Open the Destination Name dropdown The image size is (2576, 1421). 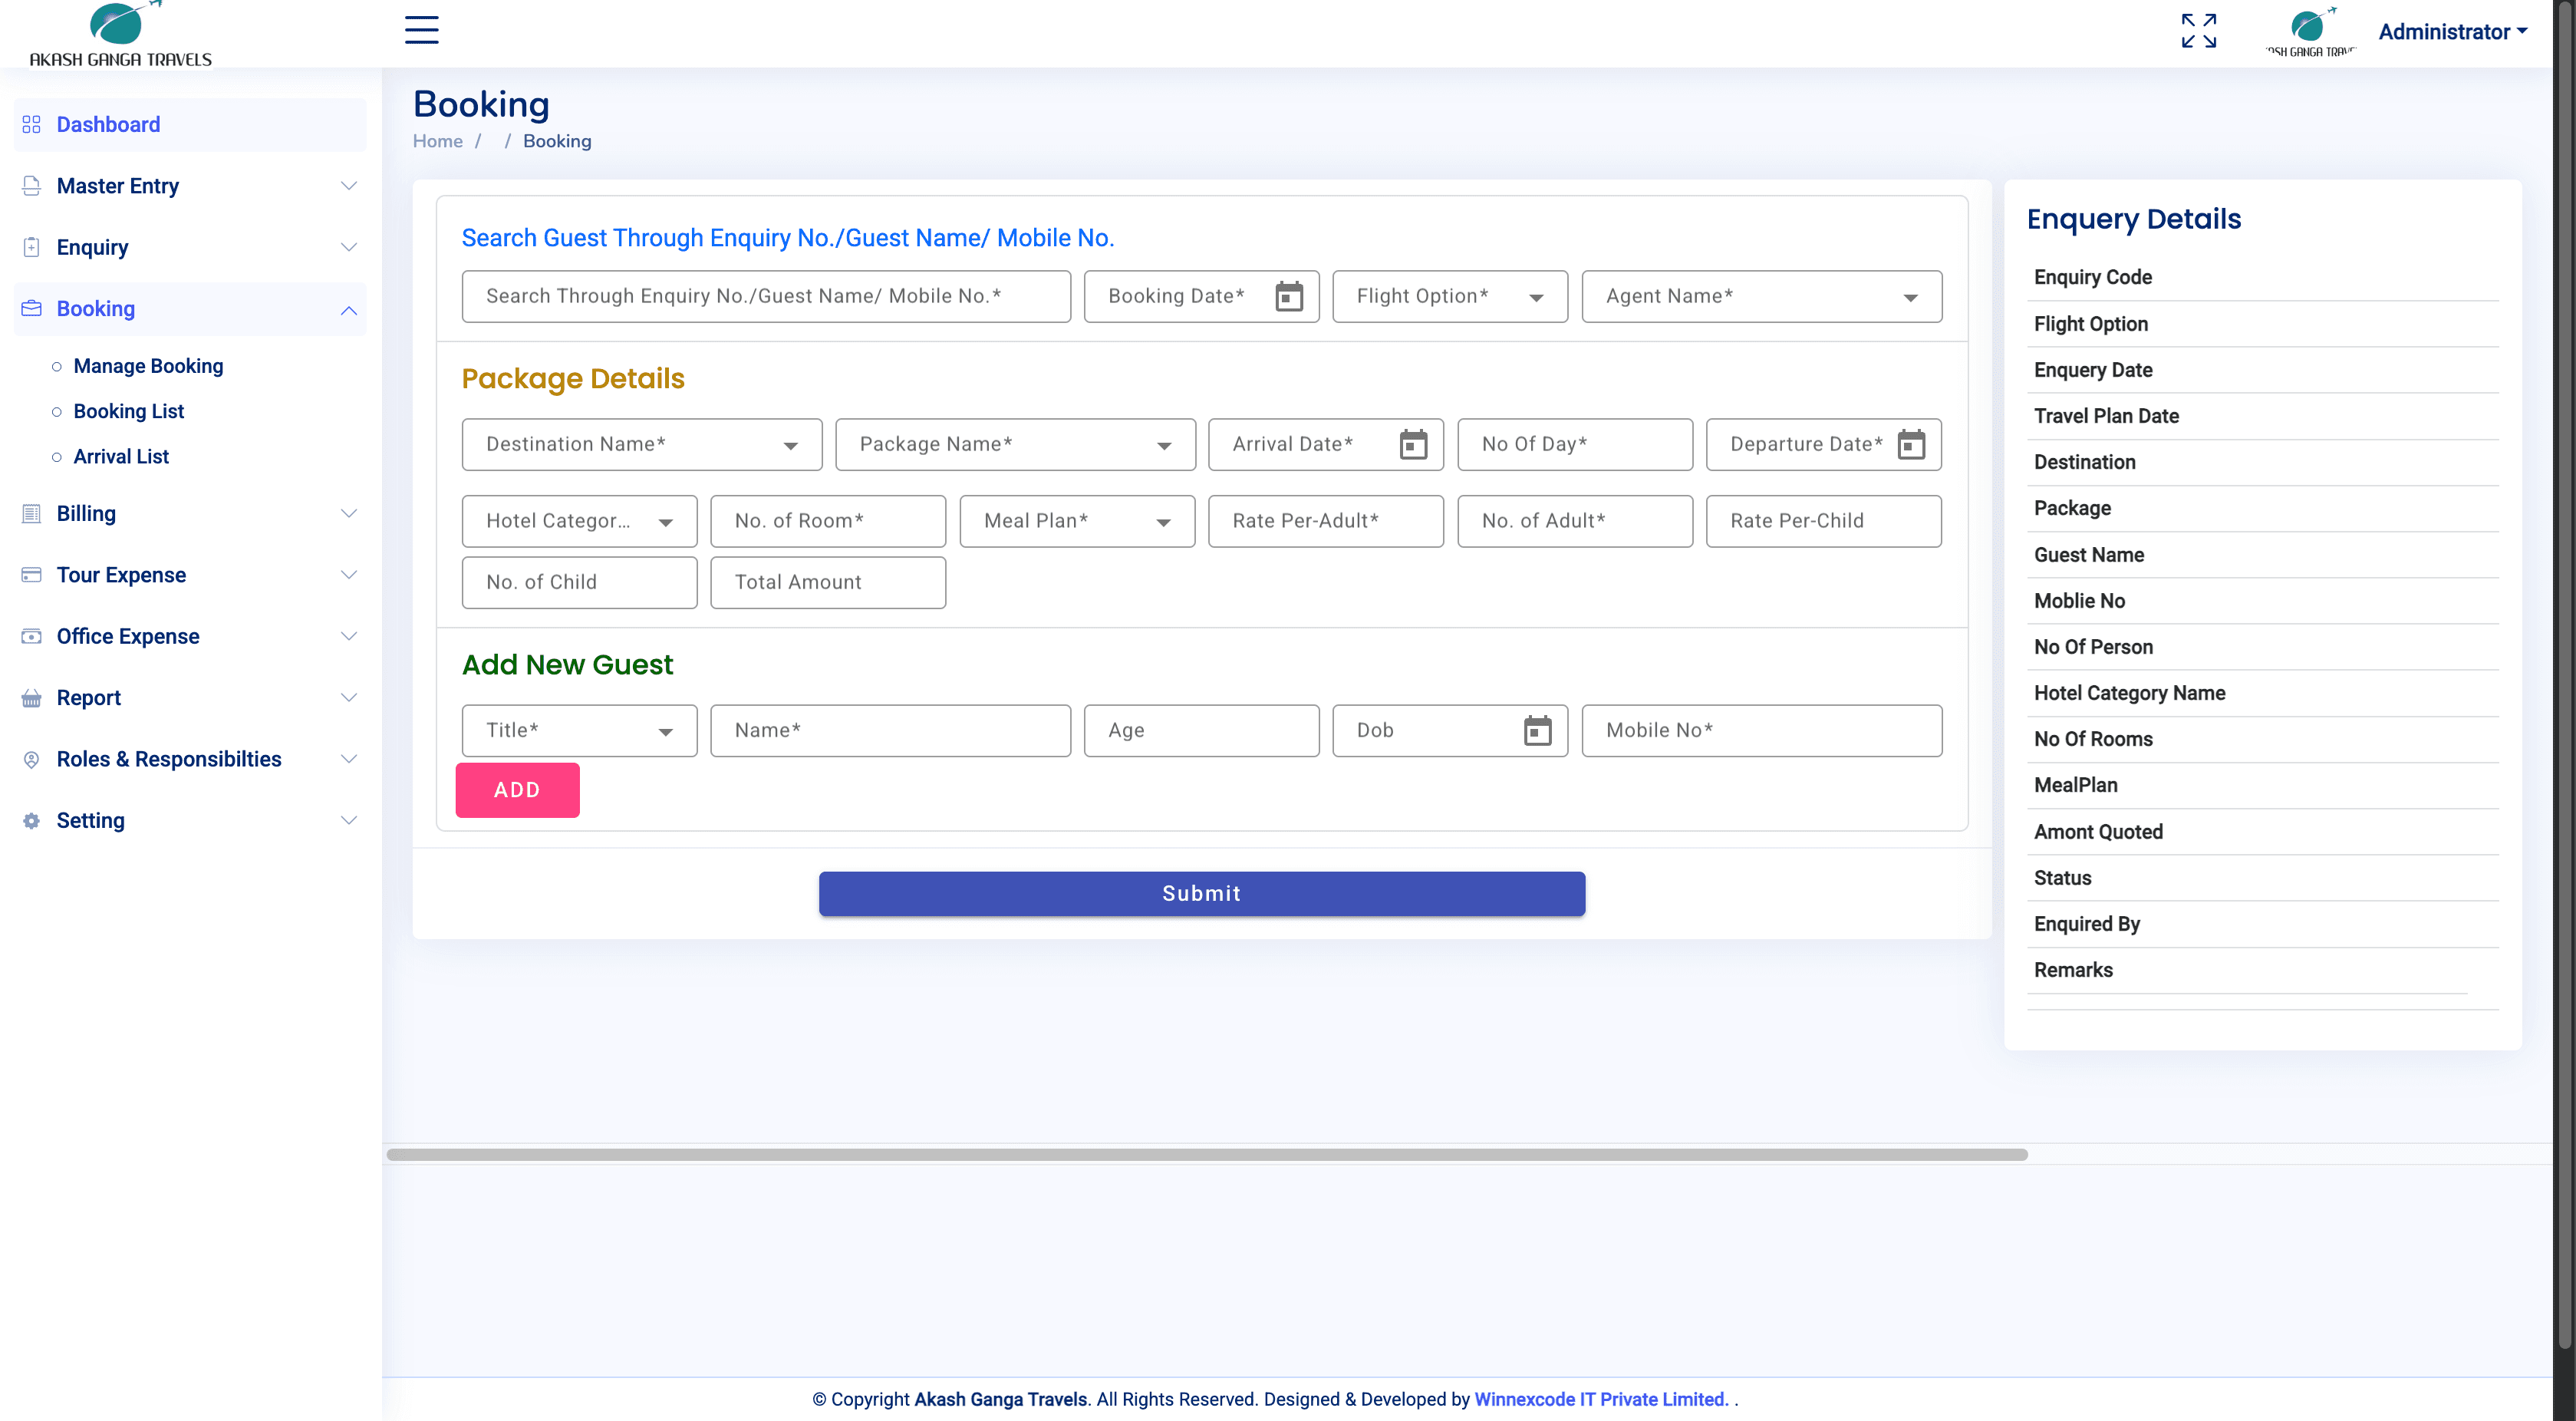click(x=641, y=444)
